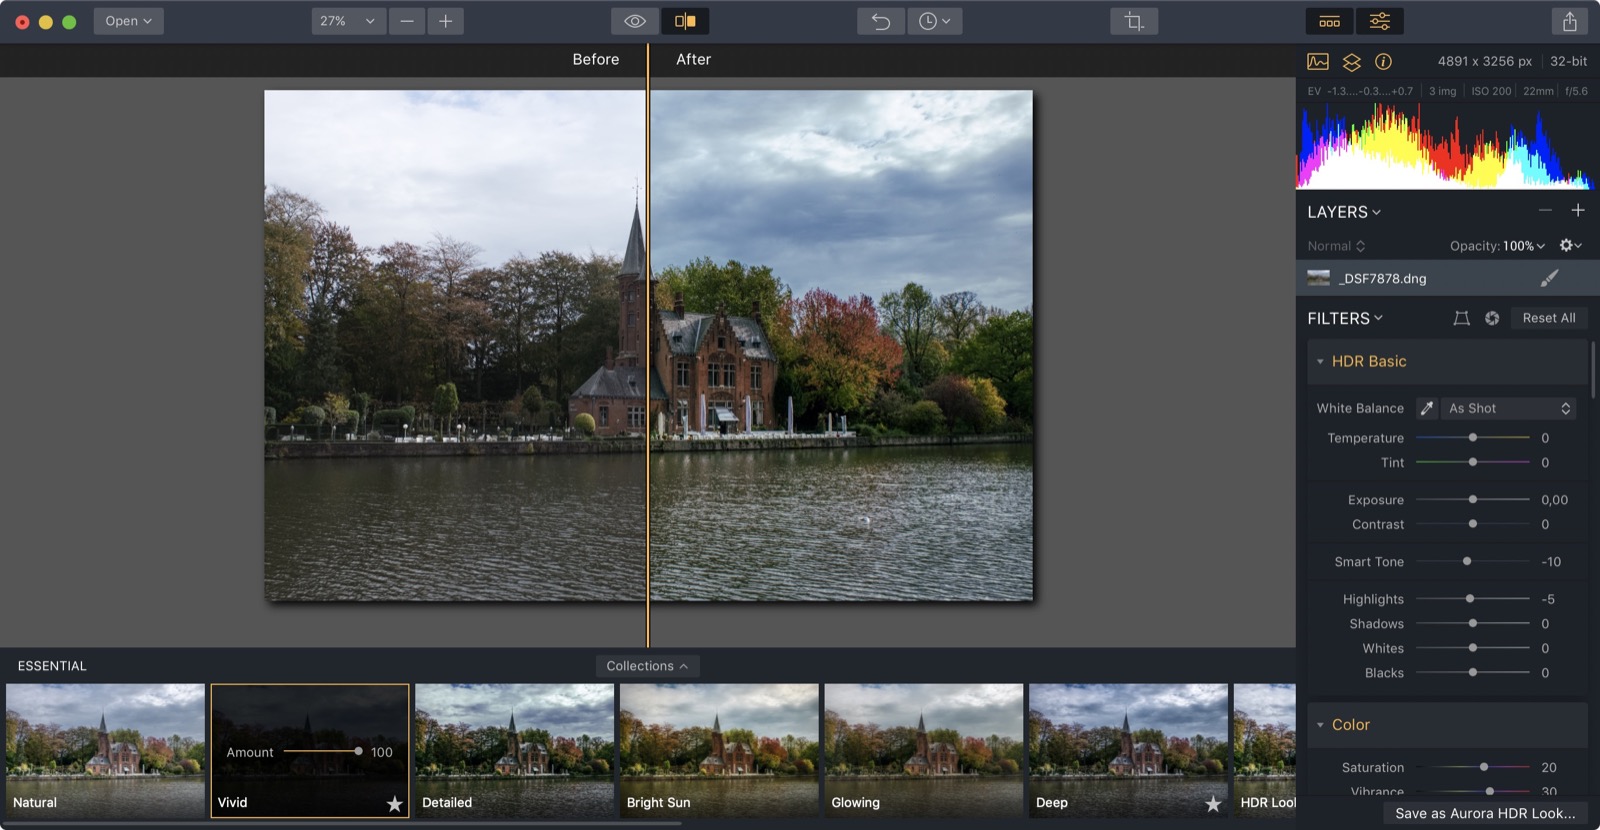This screenshot has width=1600, height=830.
Task: Open the Normal blend mode selector
Action: (x=1336, y=246)
